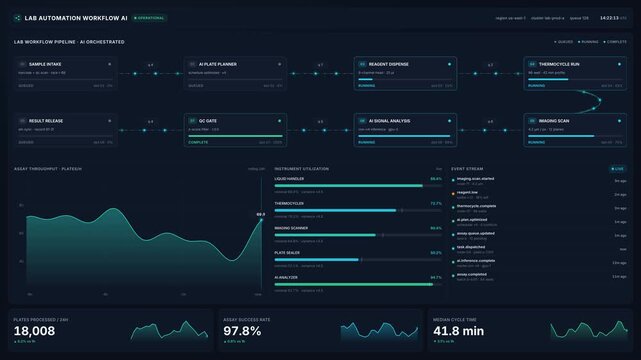Screen dimensions: 641x360
Task: Click the Plates Processed sparkline
Action: coord(169,331)
